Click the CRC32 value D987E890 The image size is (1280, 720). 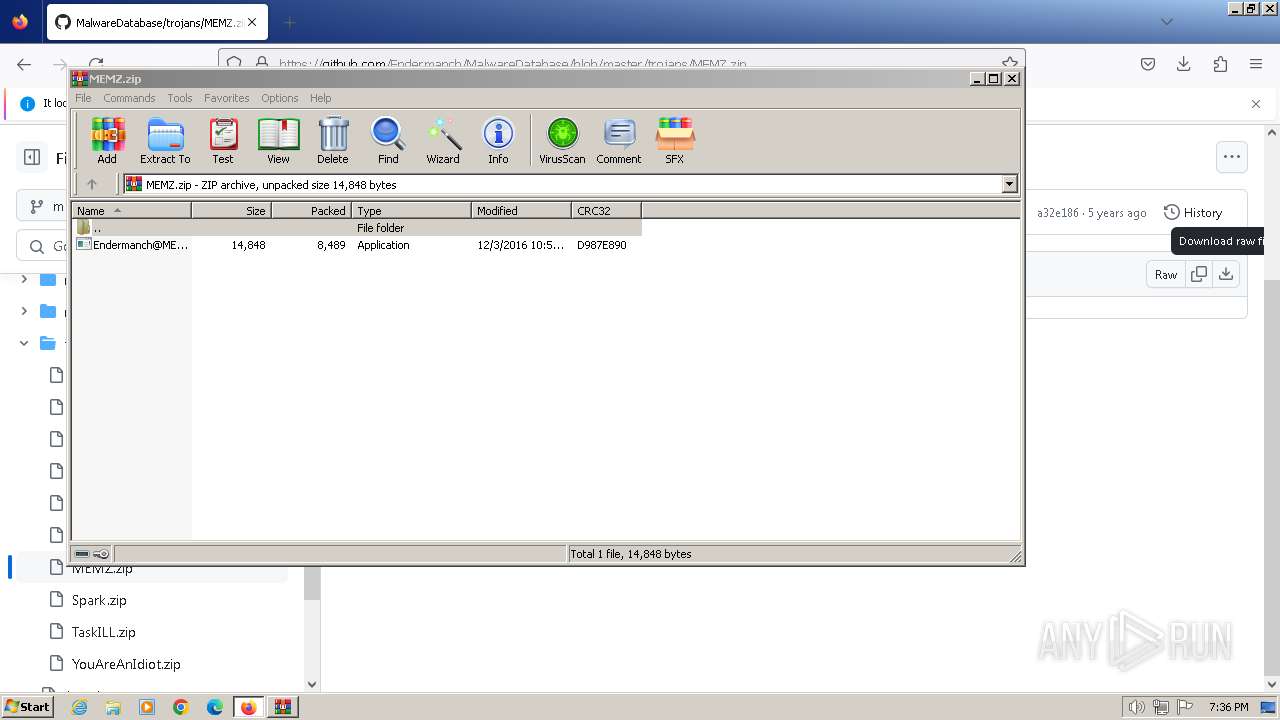602,245
